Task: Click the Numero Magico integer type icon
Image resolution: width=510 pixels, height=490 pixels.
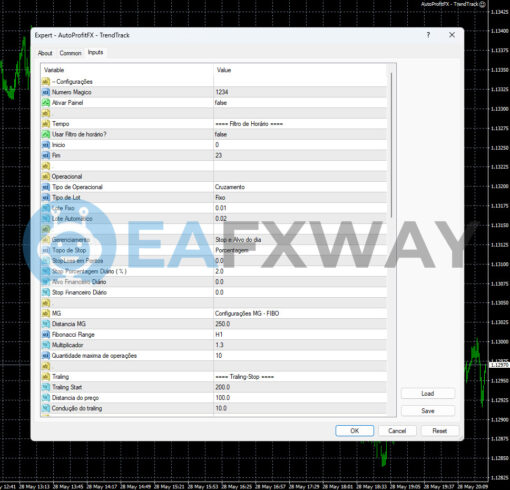Action: 46,92
